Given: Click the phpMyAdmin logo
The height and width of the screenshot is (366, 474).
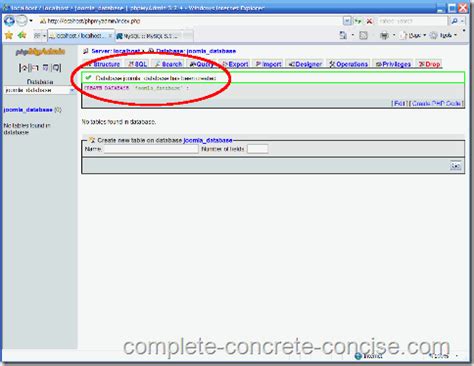Looking at the screenshot, I should point(40,52).
